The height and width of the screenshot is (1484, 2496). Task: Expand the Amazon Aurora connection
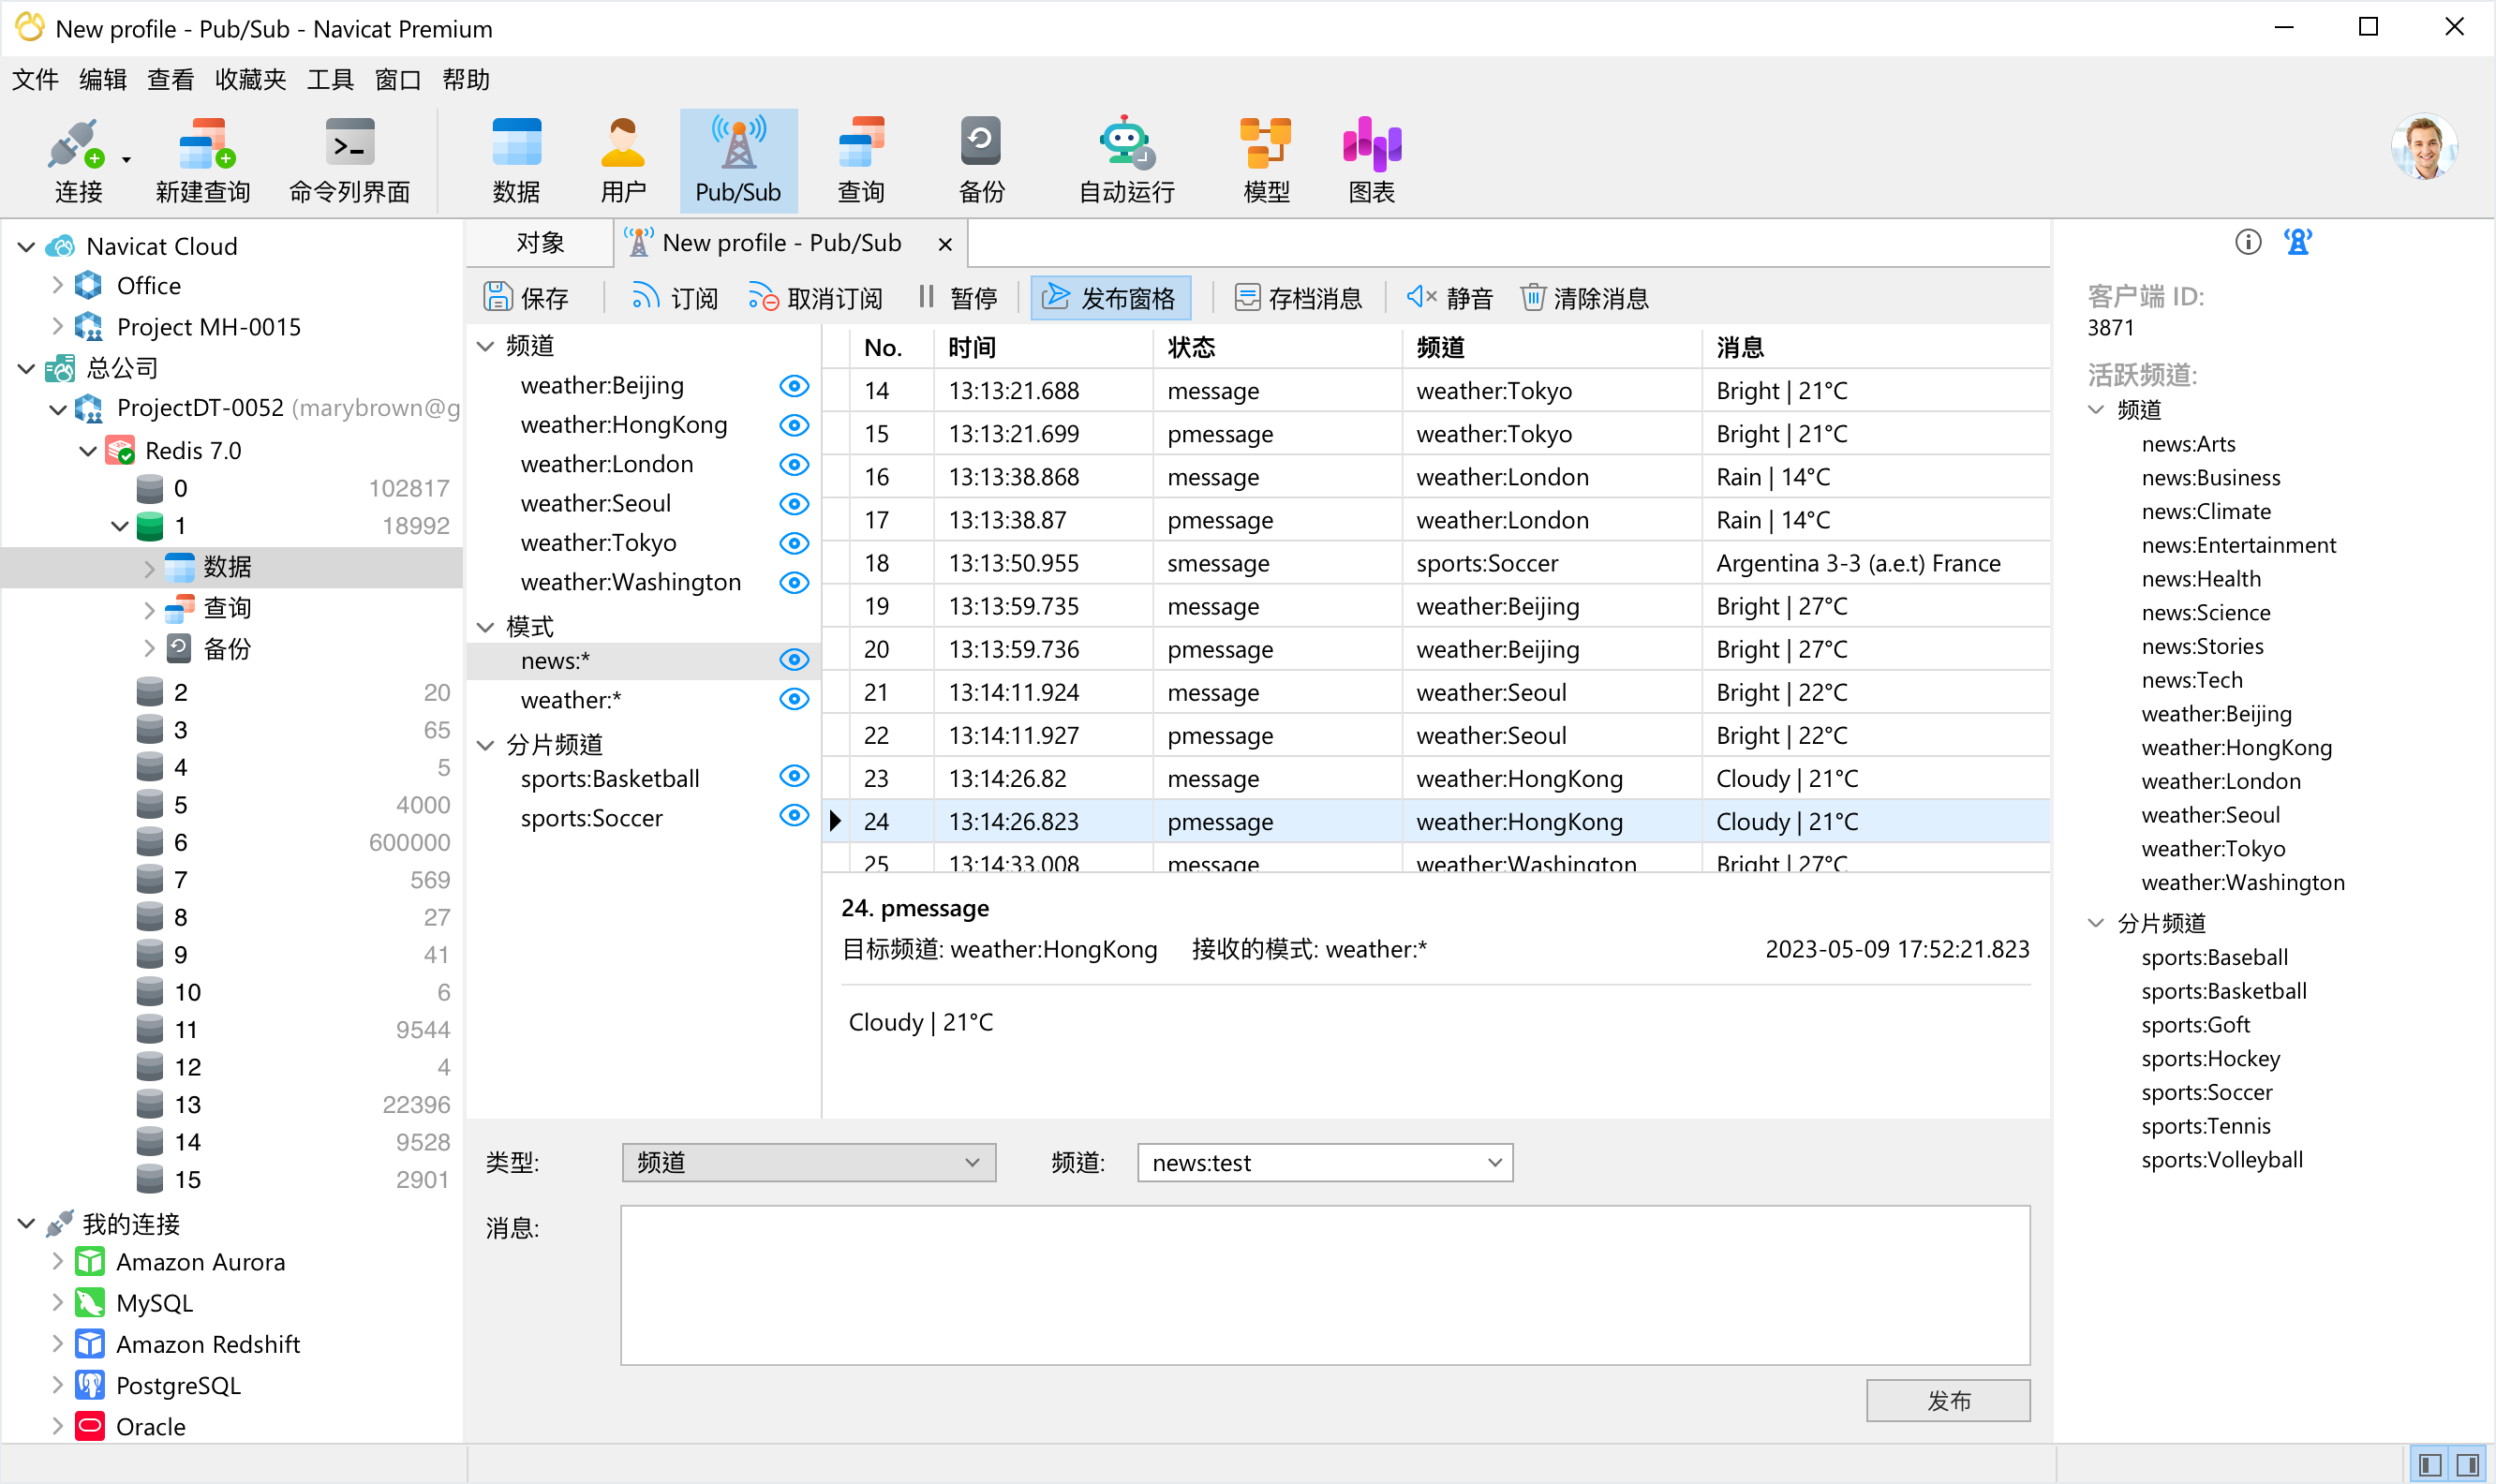pyautogui.click(x=58, y=1262)
